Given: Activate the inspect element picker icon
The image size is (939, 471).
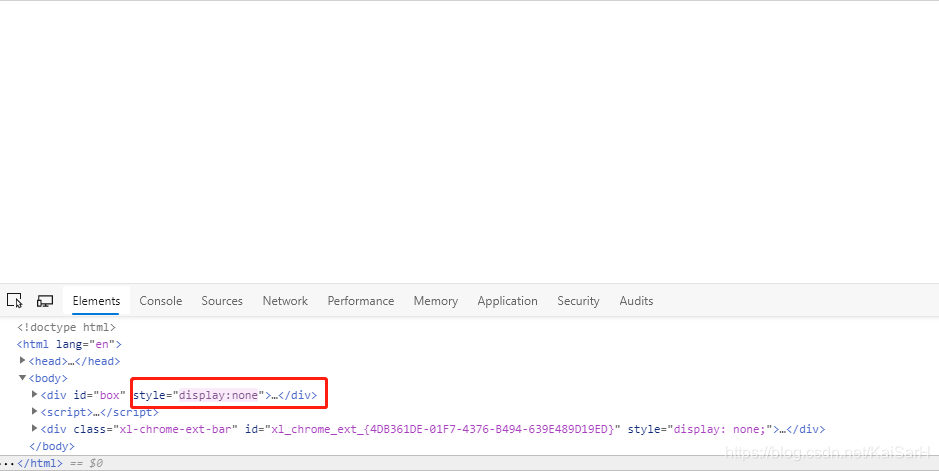Looking at the screenshot, I should pos(14,300).
